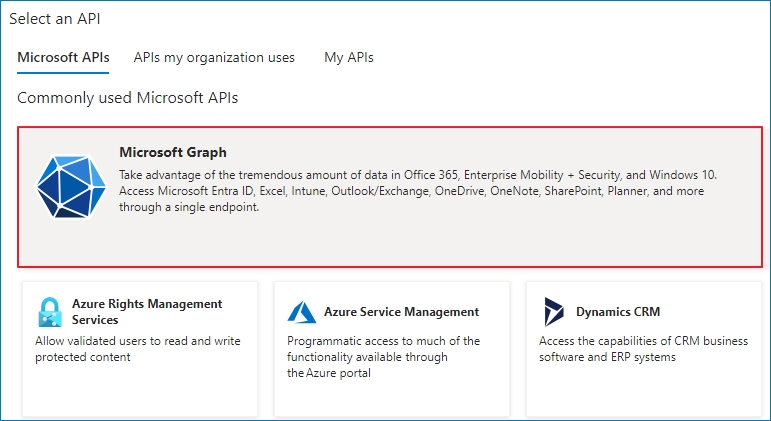Click the Microsoft Graph polyhedron icon
The height and width of the screenshot is (421, 771).
tap(71, 186)
